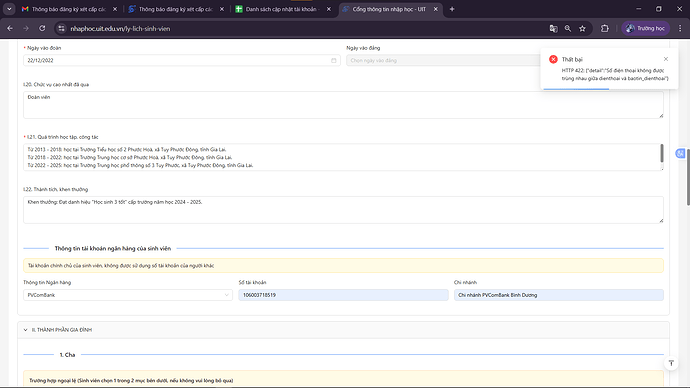Open the Trường học profile button
690x388 pixels.
pos(646,28)
